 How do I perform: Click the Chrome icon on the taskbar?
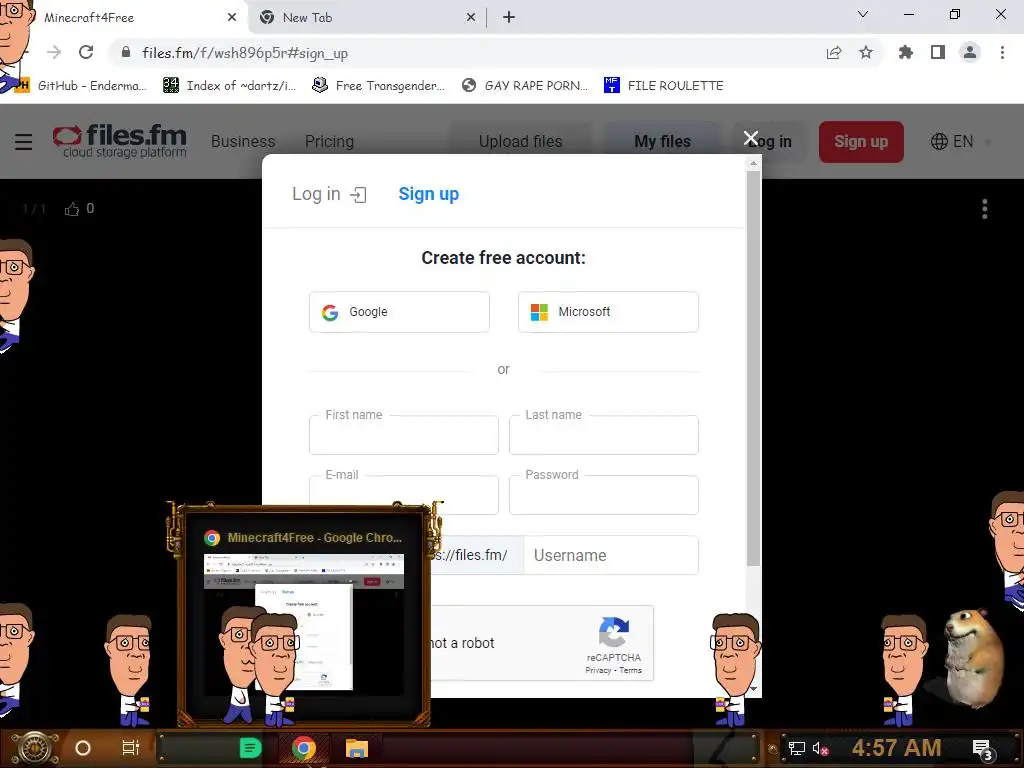click(x=304, y=748)
